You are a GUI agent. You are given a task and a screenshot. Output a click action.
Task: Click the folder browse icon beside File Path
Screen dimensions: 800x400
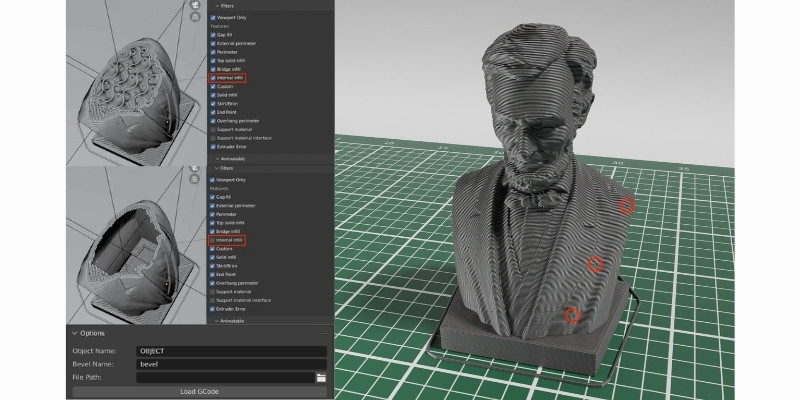pos(321,378)
